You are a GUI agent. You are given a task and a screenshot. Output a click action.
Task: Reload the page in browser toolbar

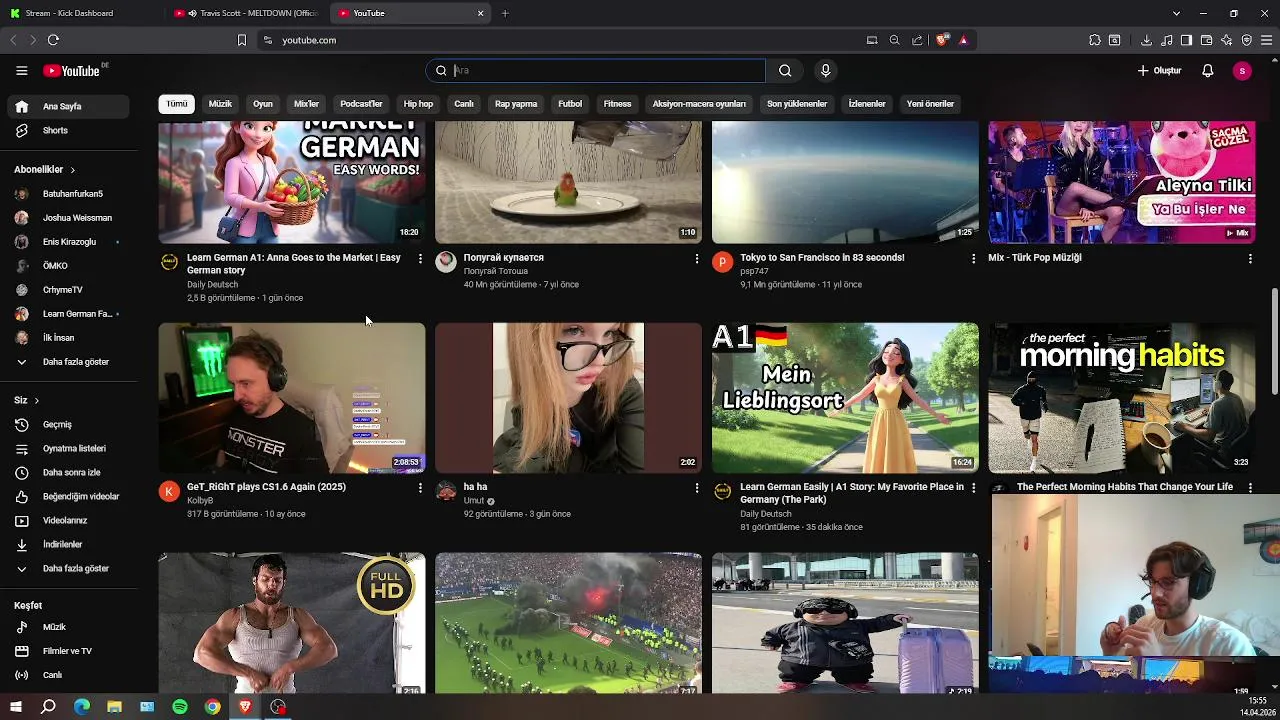pos(53,40)
